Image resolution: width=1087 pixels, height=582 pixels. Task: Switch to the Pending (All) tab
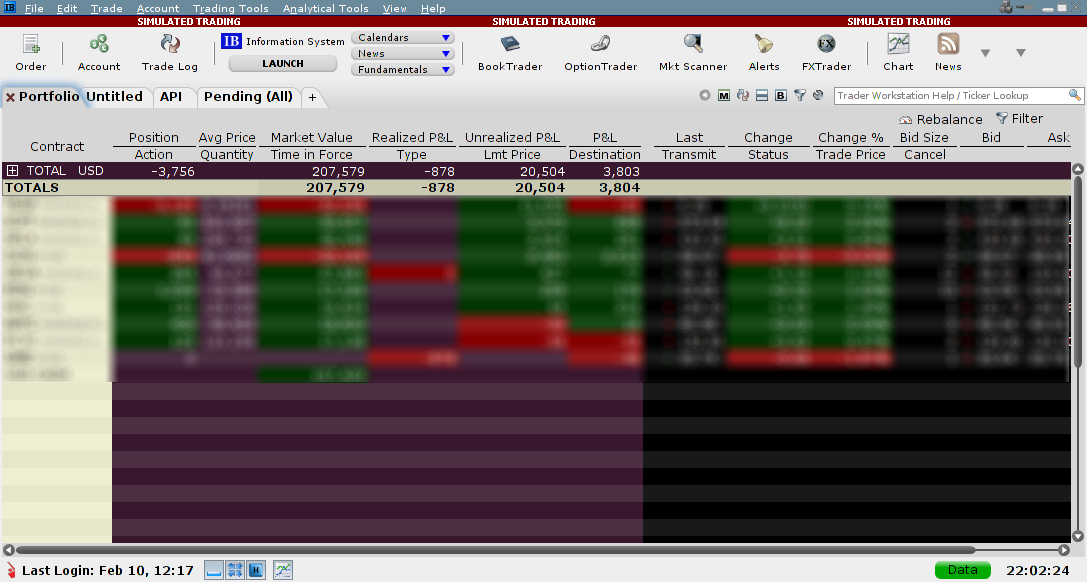[248, 96]
